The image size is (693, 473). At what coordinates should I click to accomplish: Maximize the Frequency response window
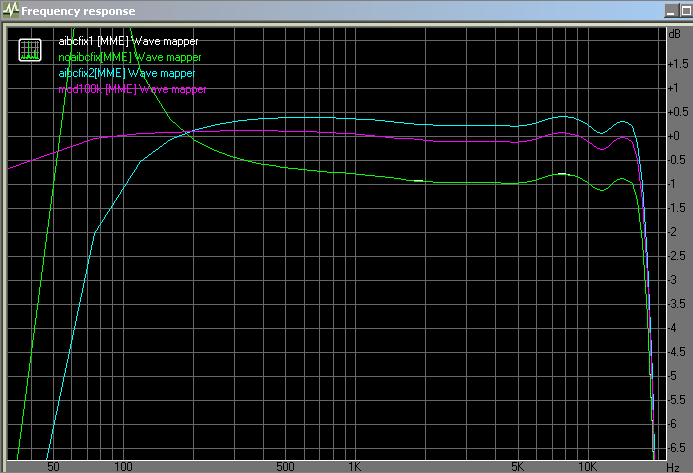[686, 11]
